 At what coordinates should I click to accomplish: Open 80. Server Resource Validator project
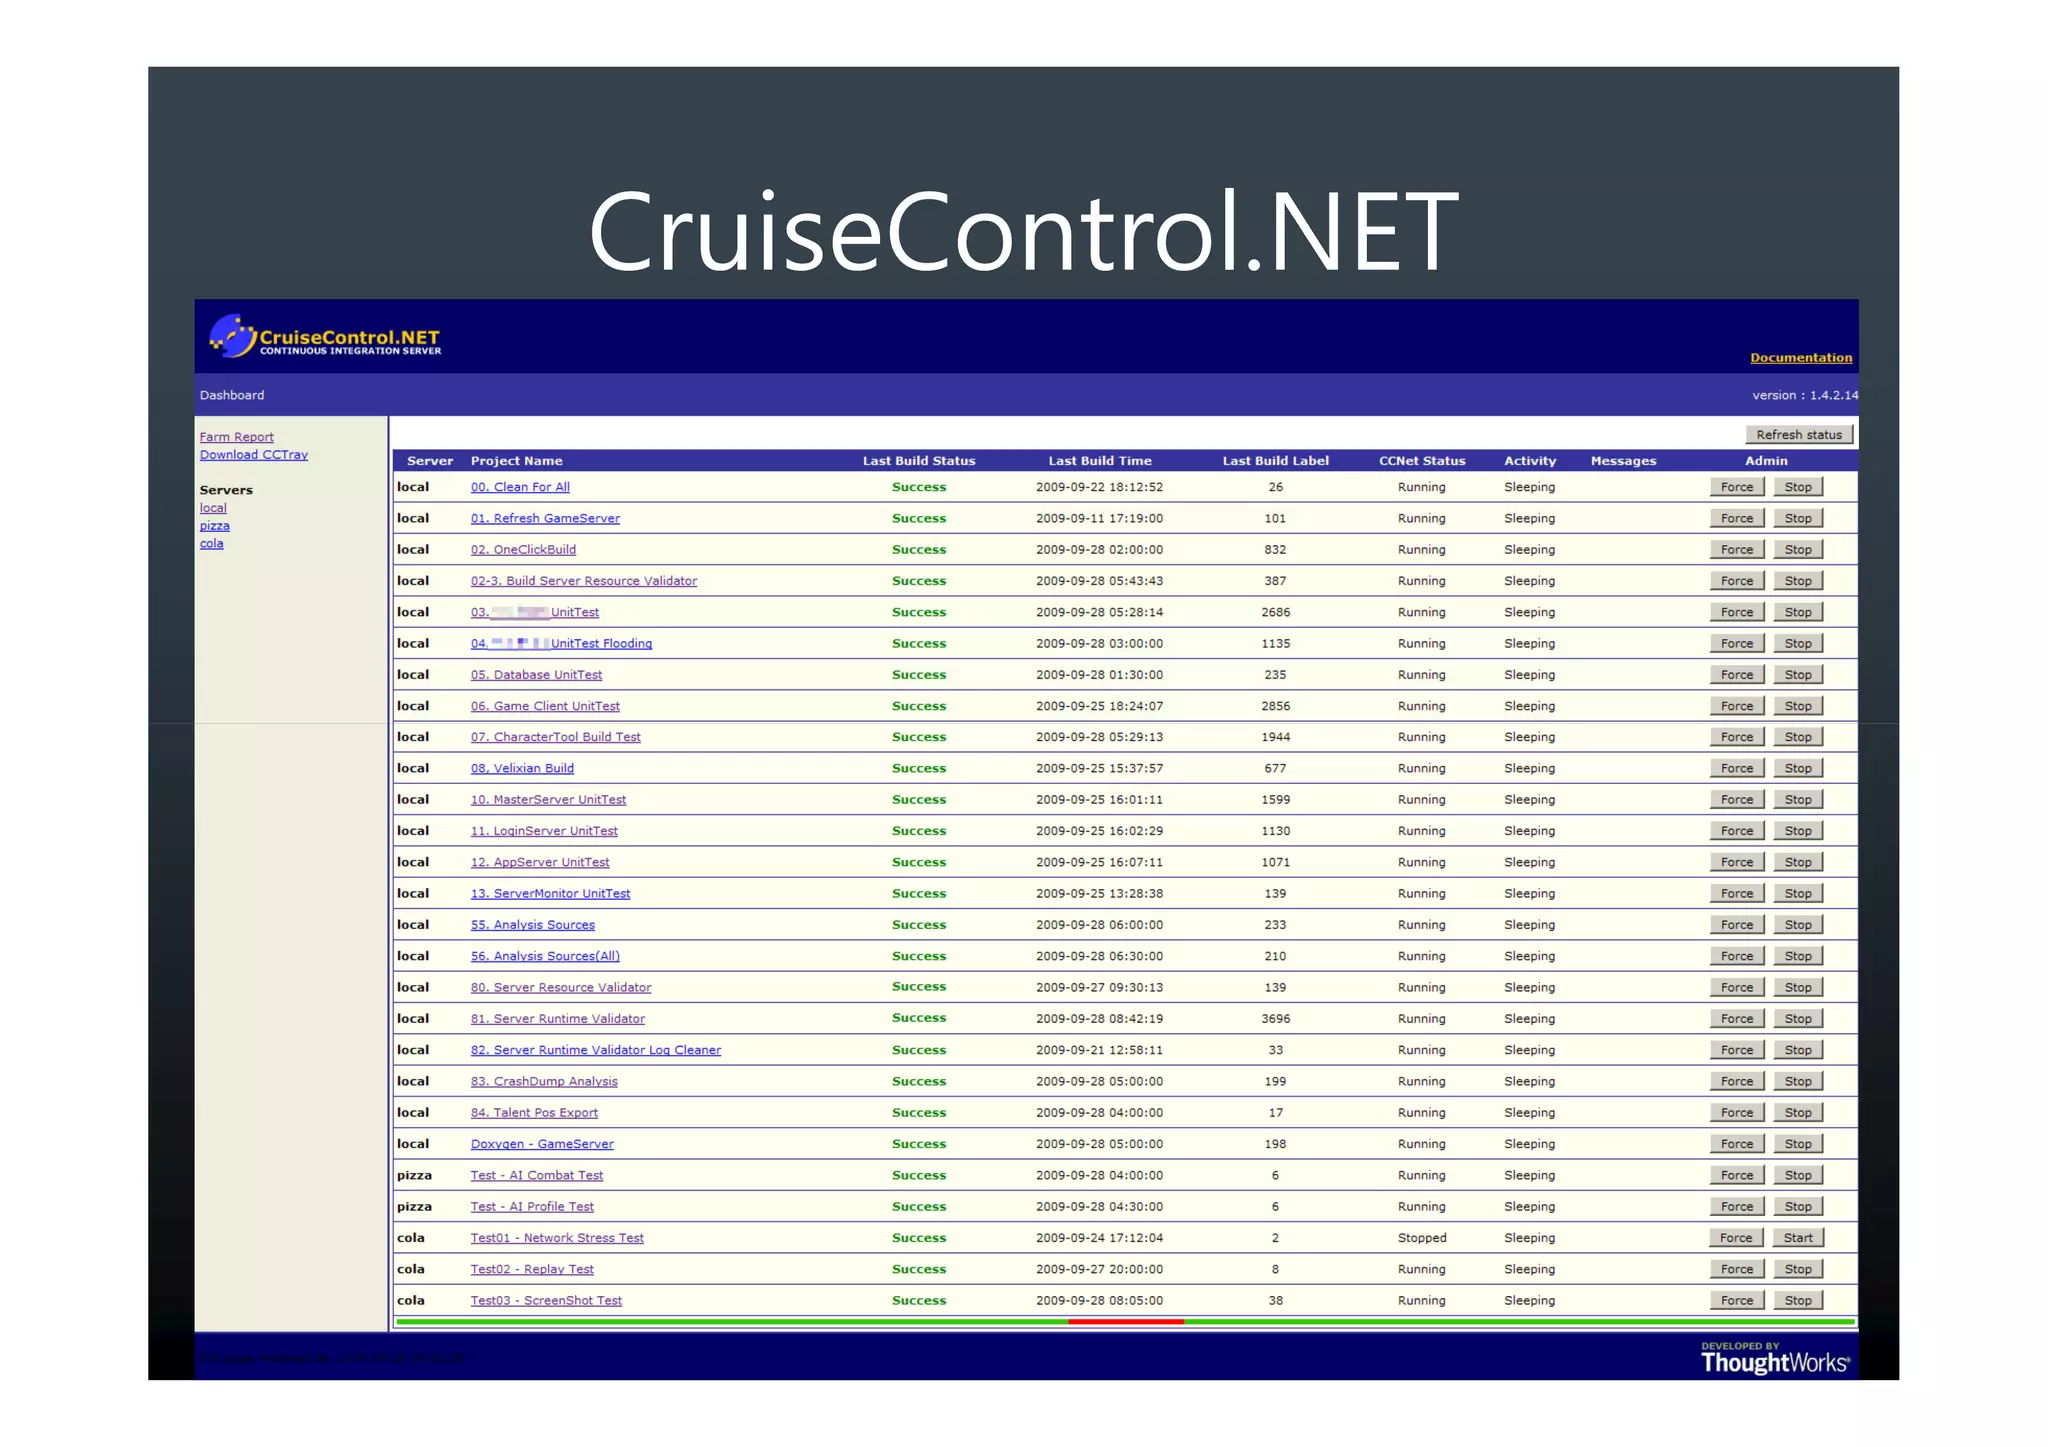(x=560, y=988)
